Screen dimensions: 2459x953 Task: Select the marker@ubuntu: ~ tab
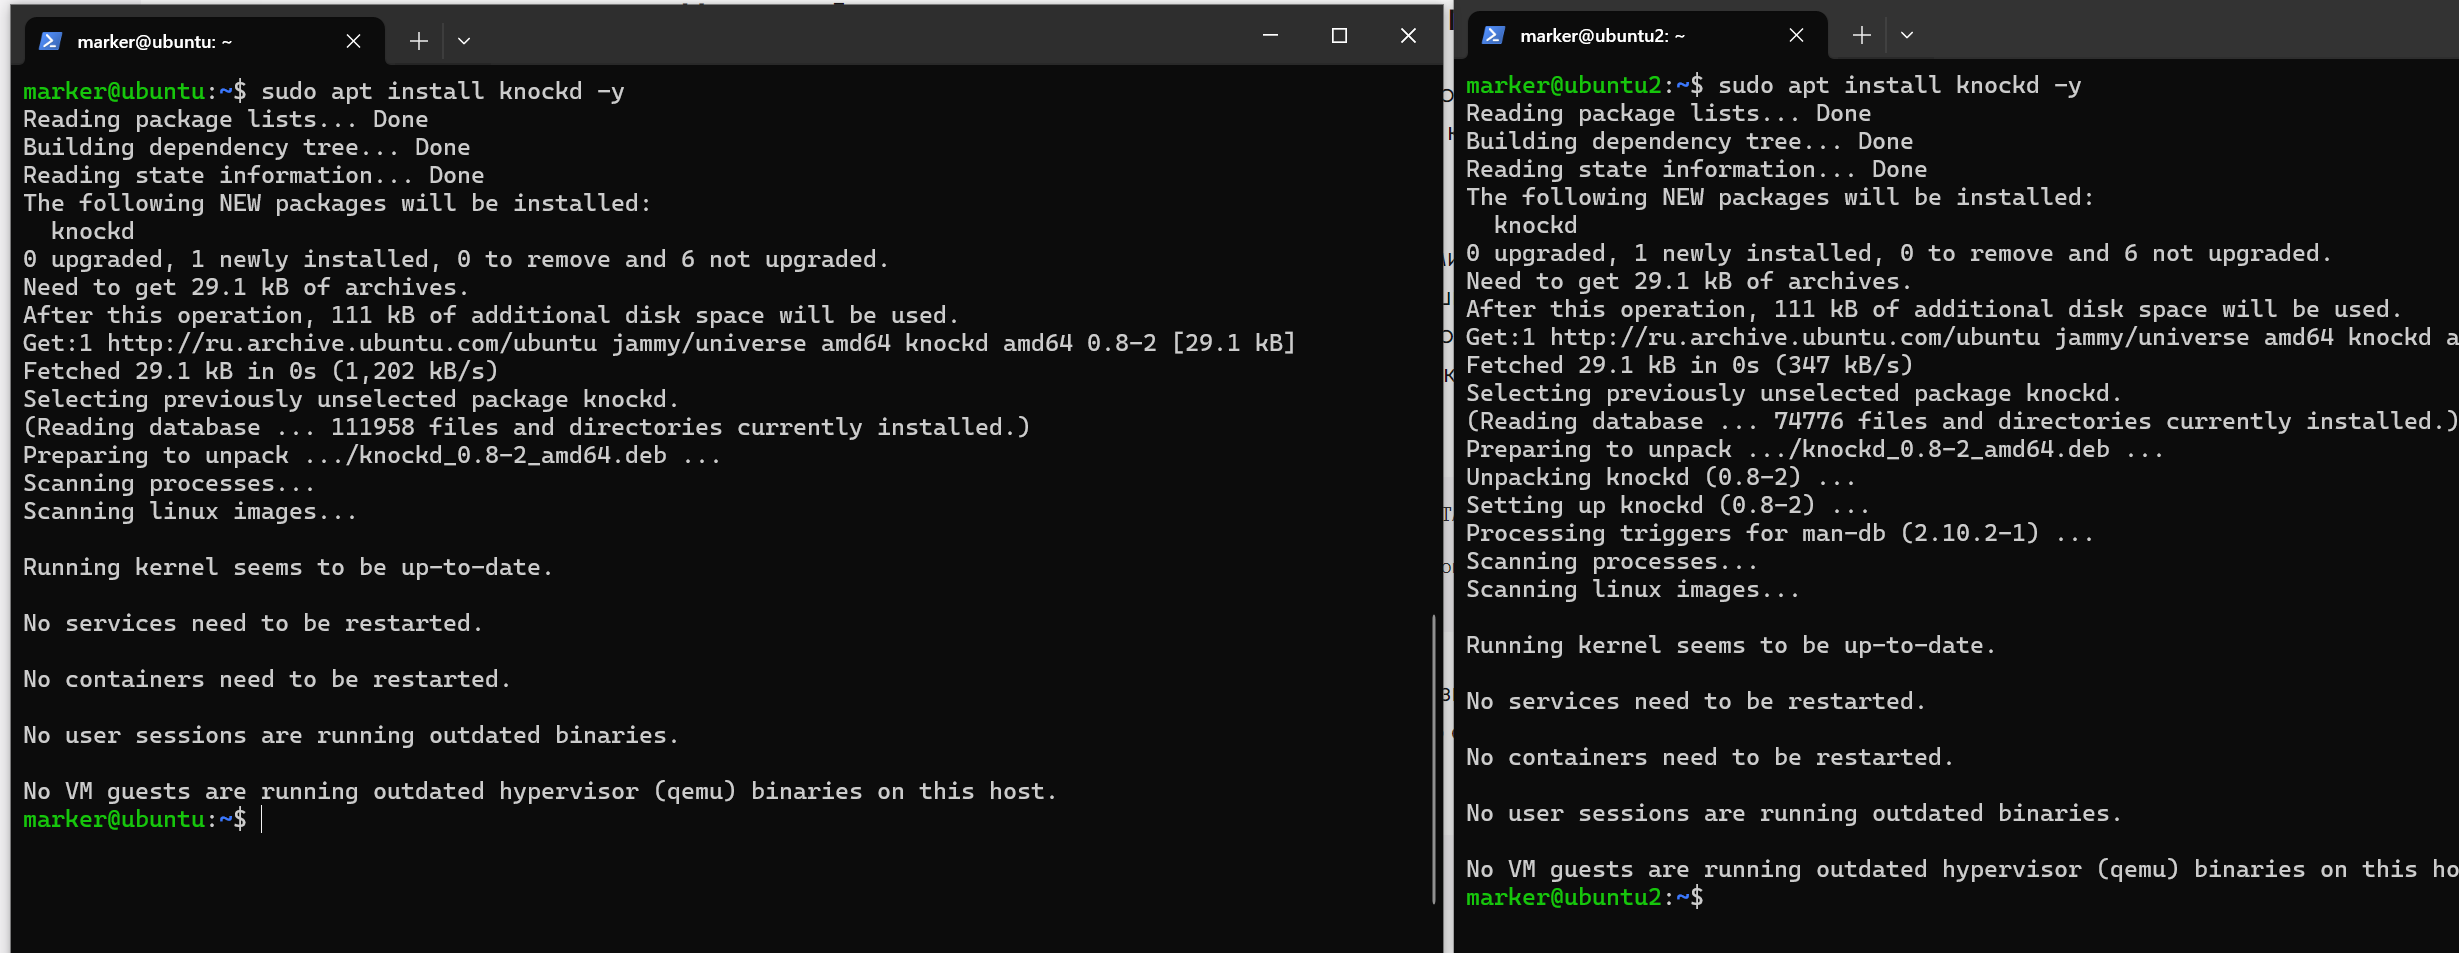[155, 41]
